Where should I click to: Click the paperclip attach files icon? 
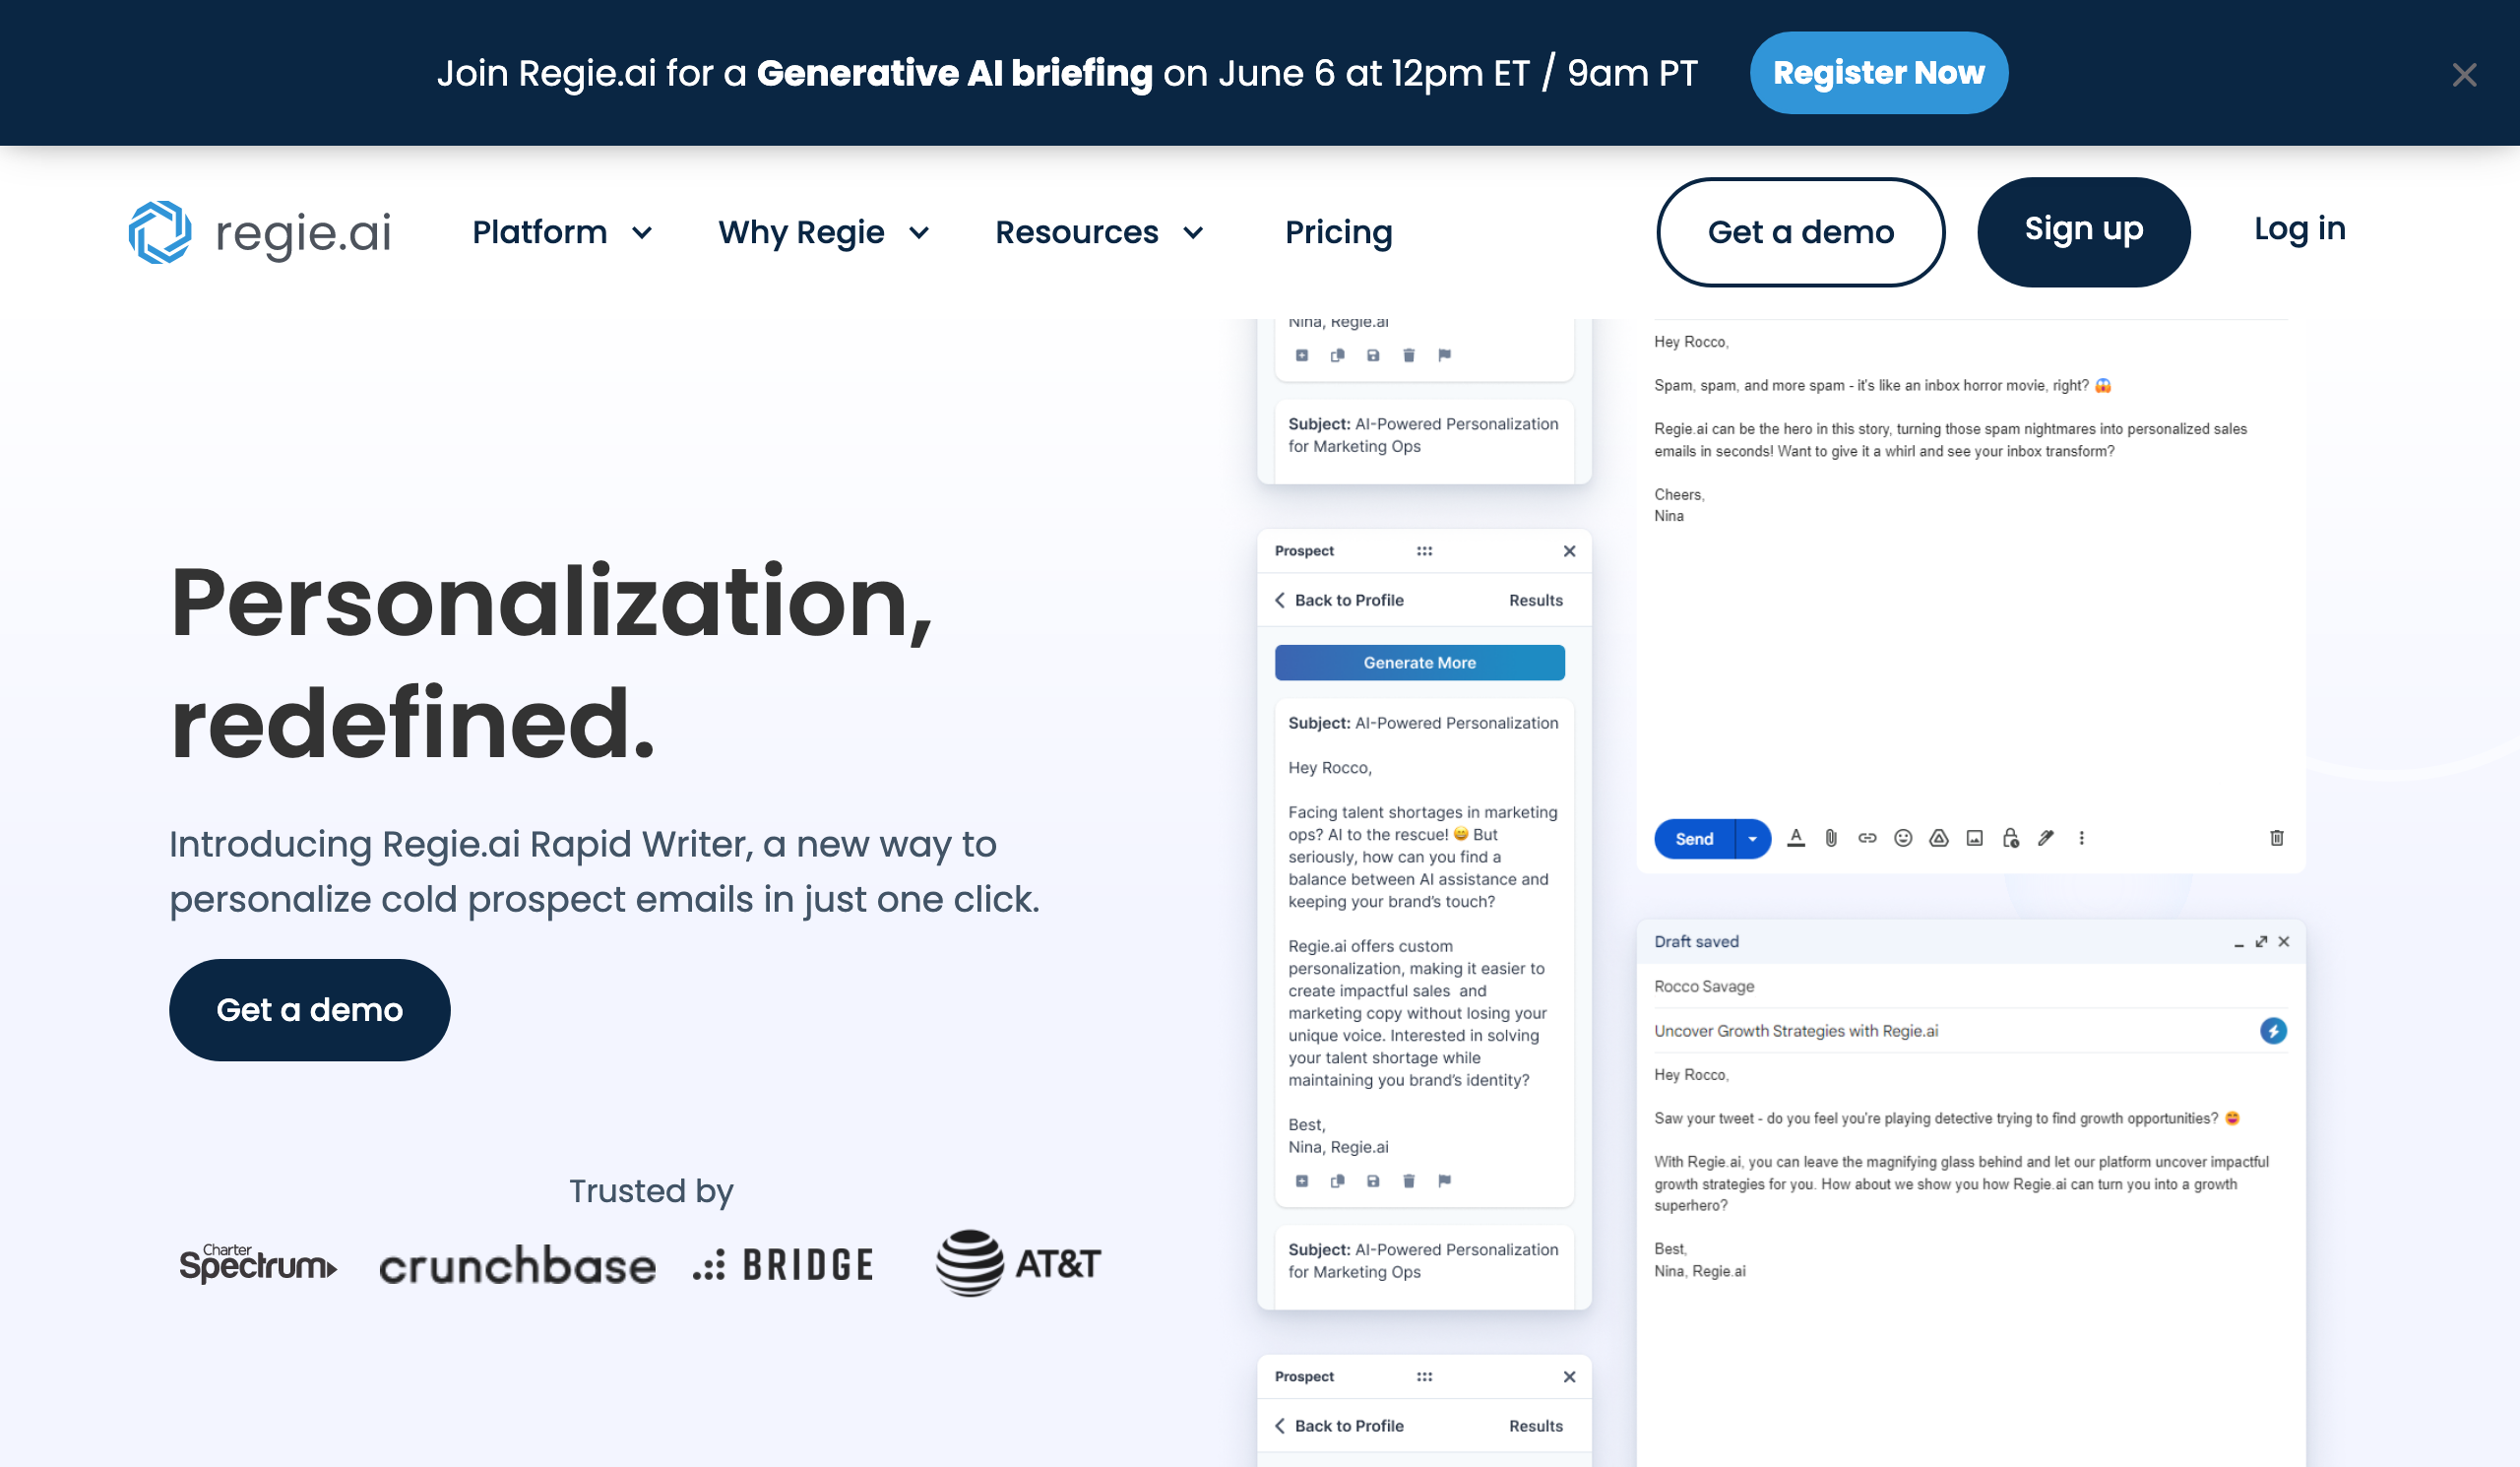[1831, 838]
